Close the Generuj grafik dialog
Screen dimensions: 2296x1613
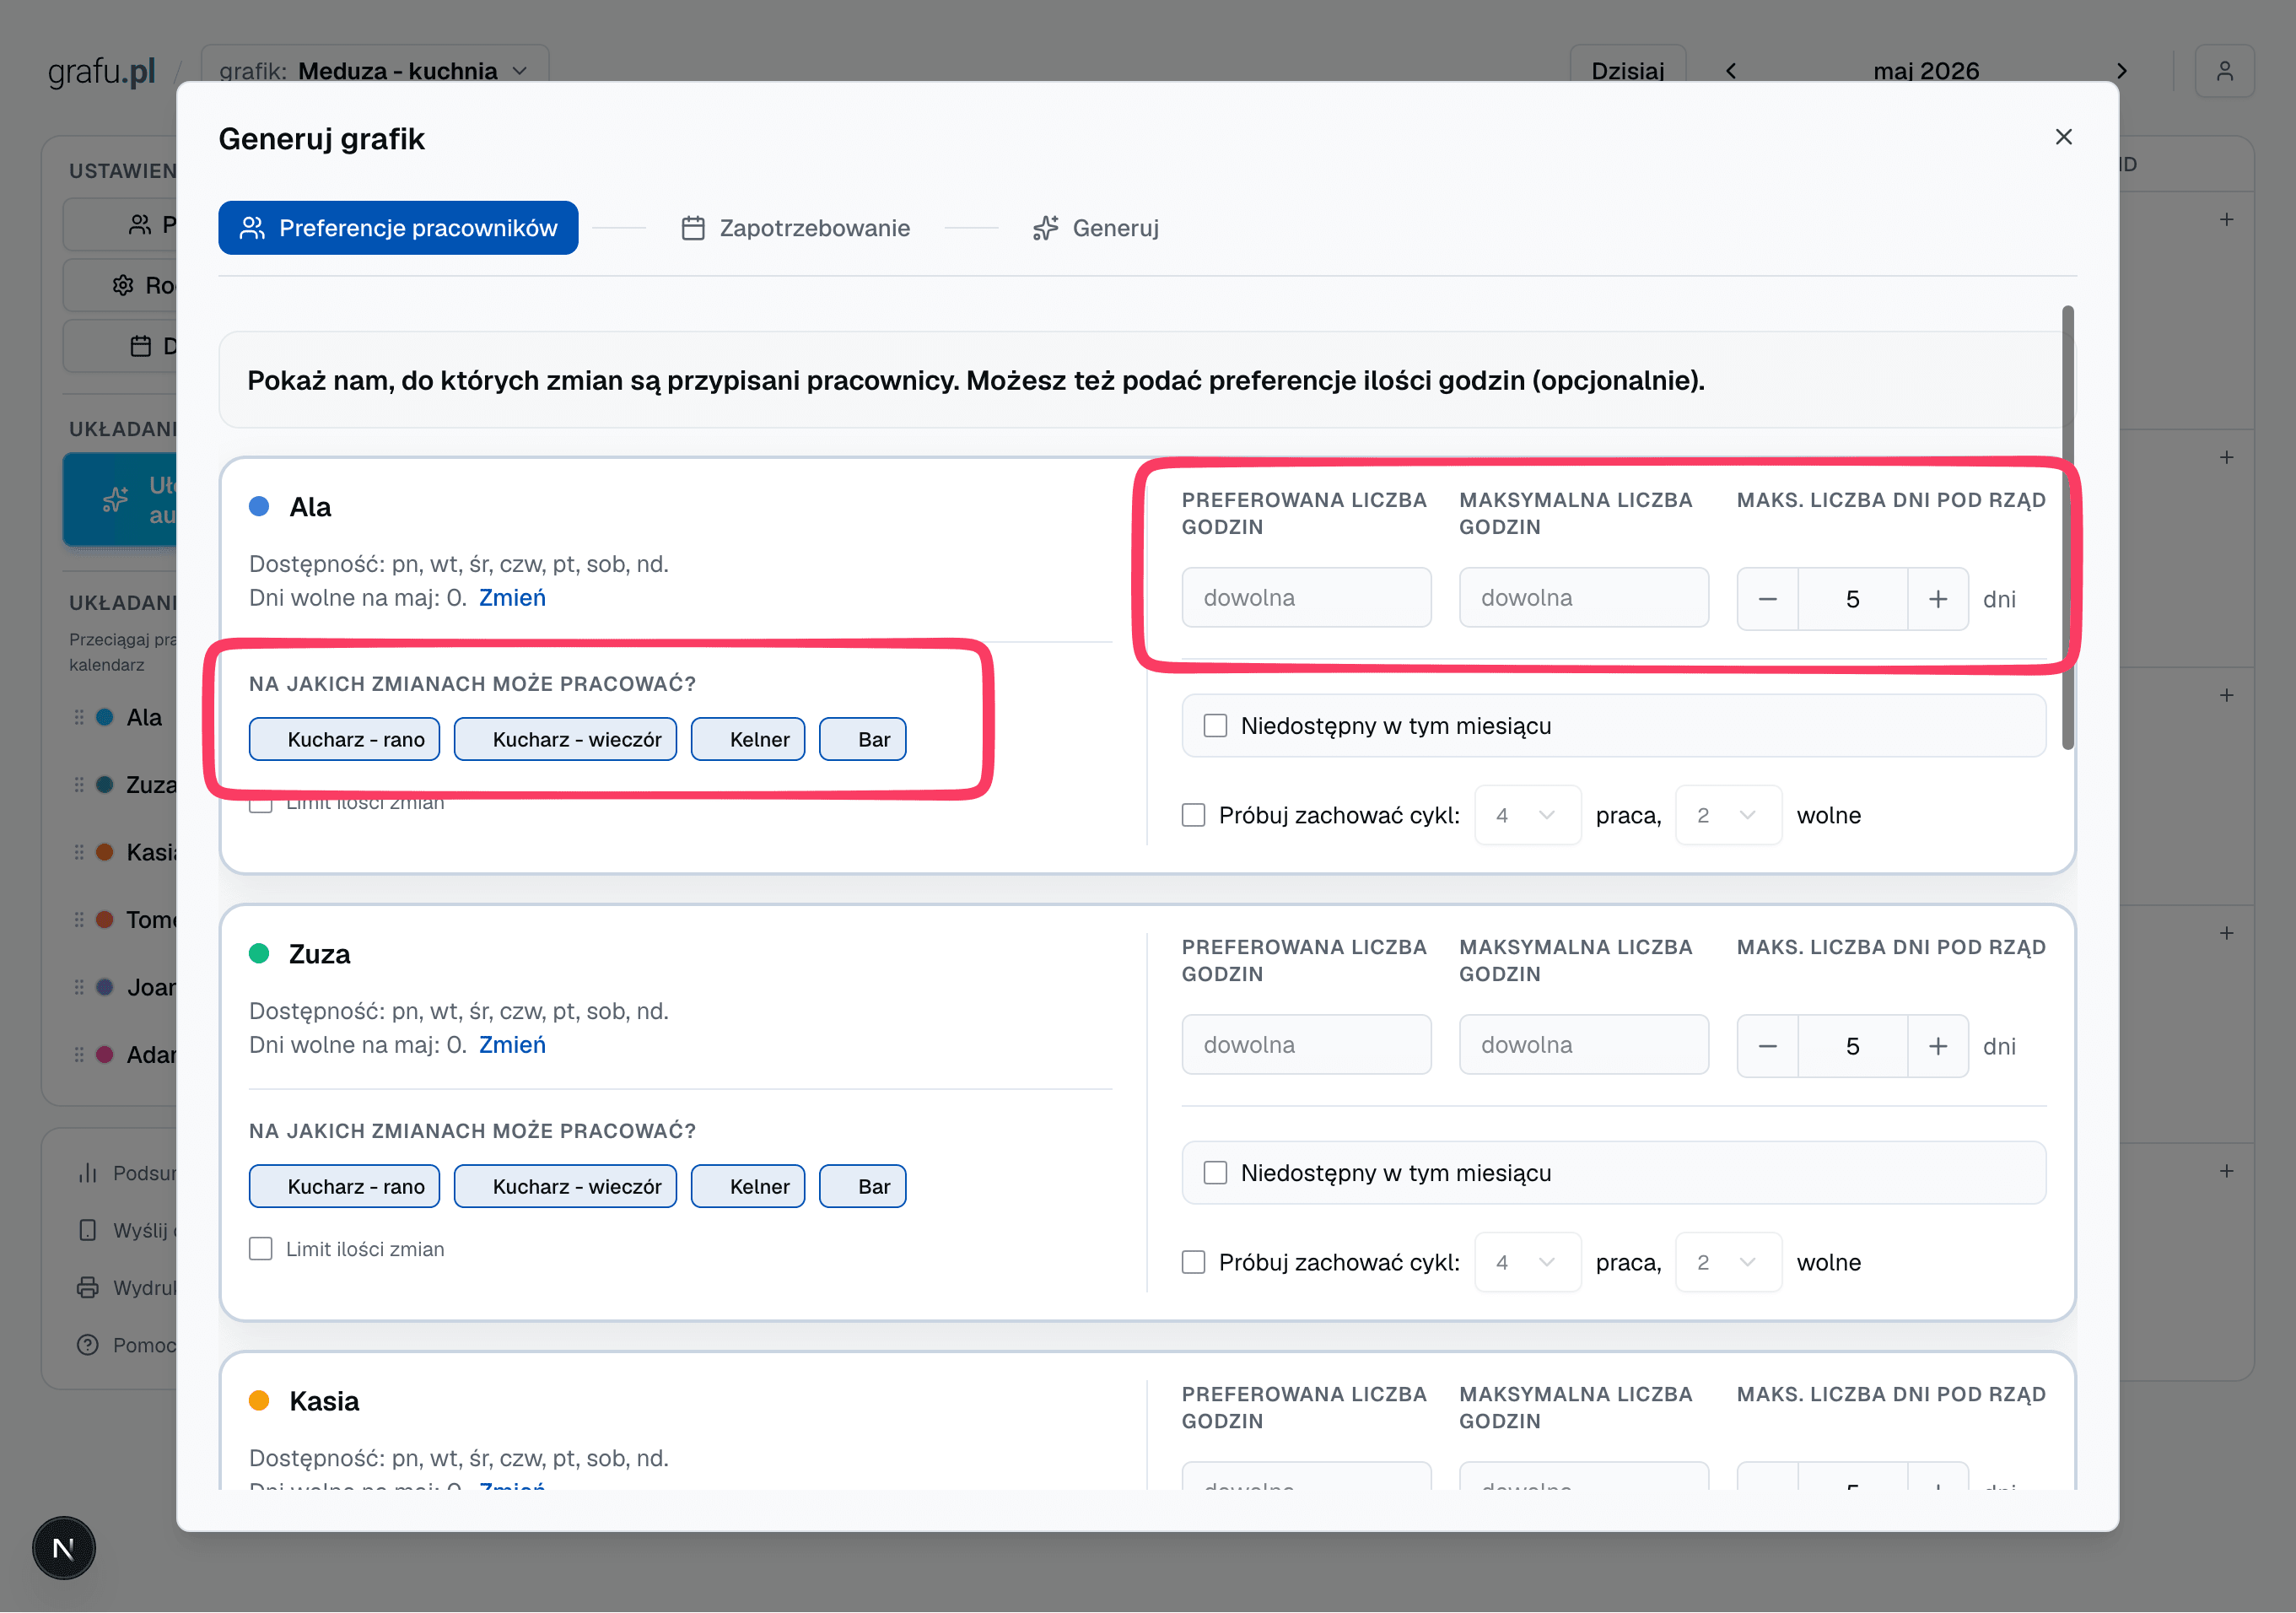[2063, 137]
